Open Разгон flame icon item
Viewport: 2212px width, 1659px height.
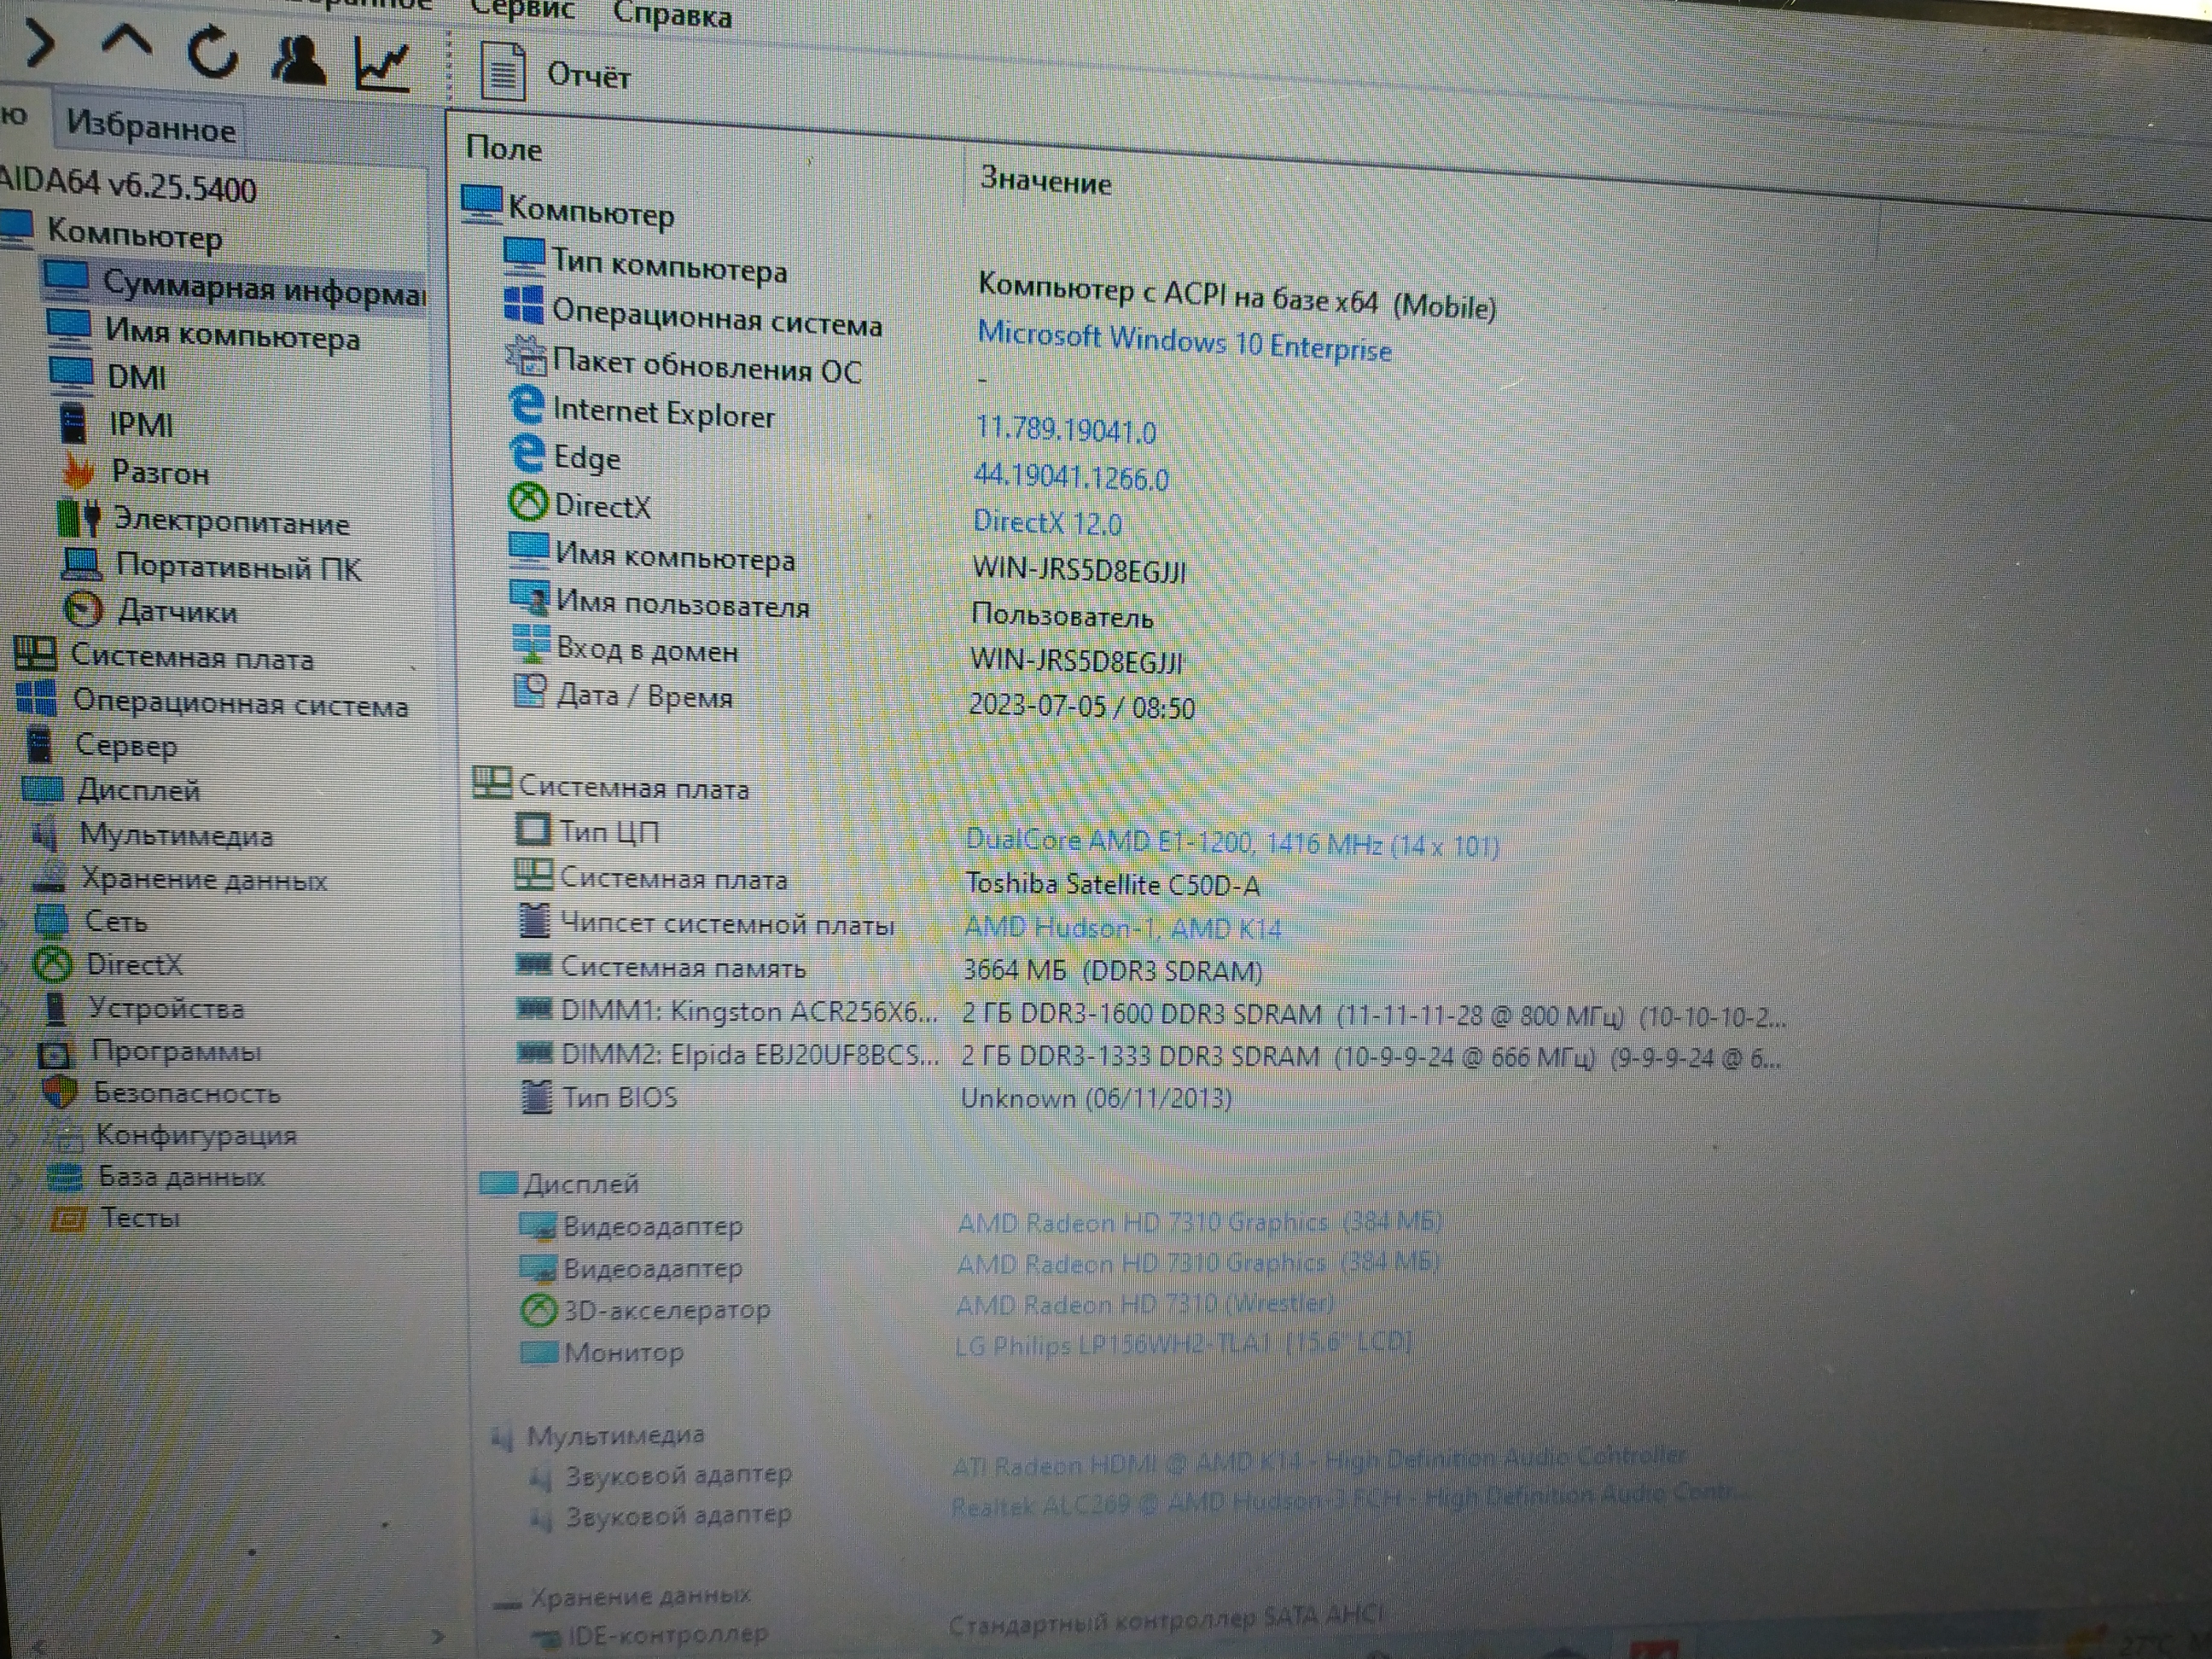pos(136,471)
